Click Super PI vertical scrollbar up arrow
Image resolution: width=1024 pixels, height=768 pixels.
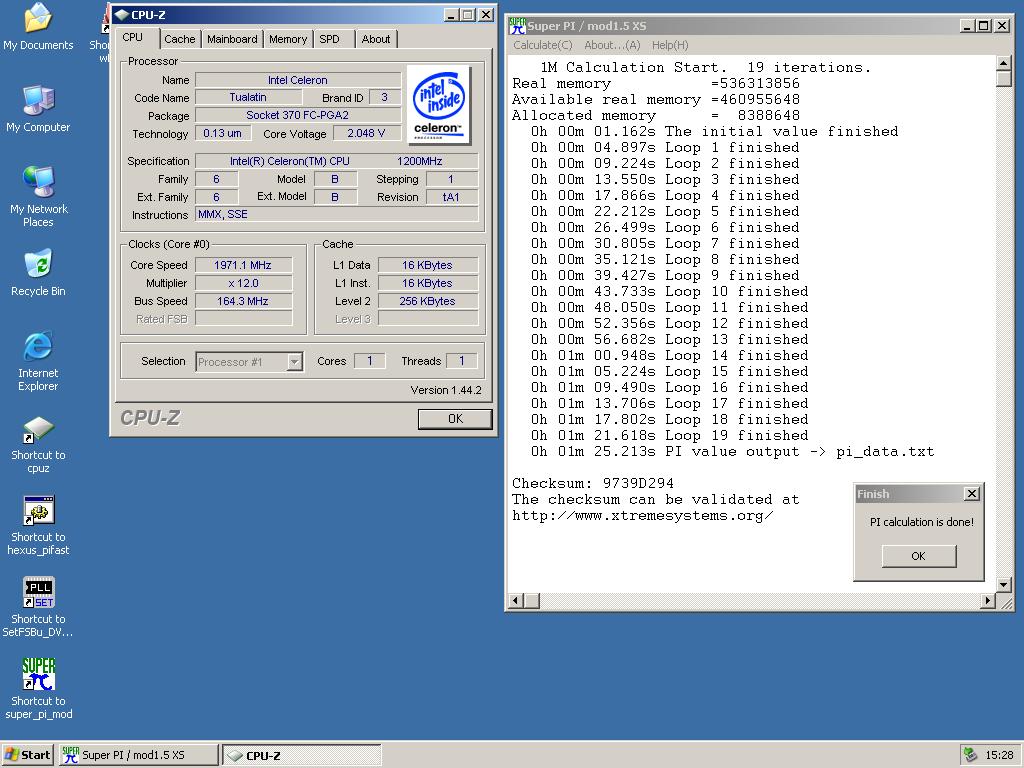tap(1004, 63)
